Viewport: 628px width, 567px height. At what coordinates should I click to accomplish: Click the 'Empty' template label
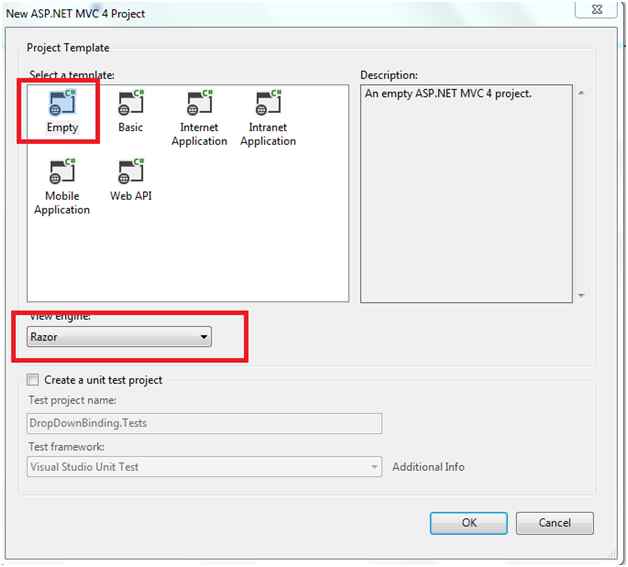[62, 128]
